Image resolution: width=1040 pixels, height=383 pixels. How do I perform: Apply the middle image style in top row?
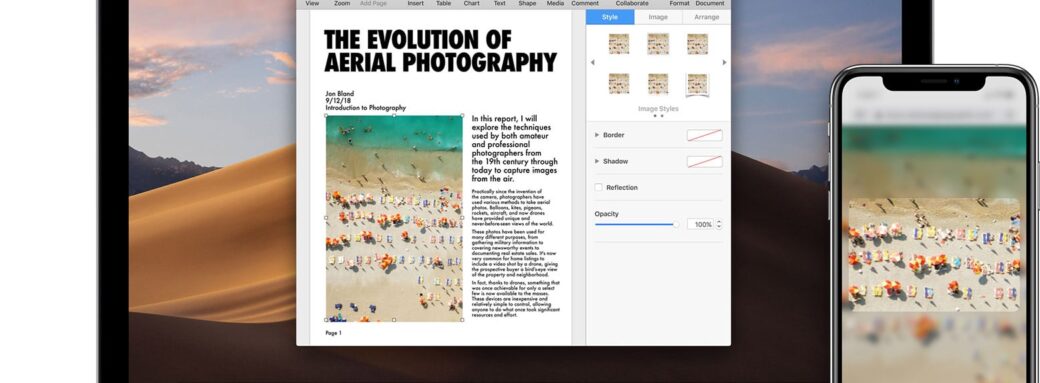[x=658, y=44]
